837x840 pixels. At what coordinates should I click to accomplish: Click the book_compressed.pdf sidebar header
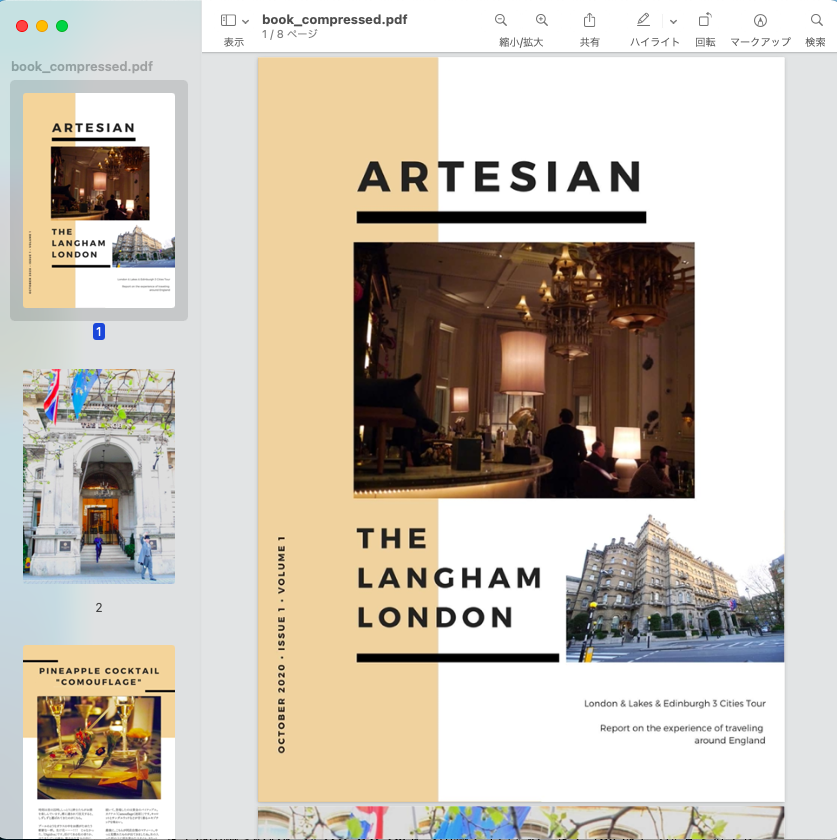point(82,66)
